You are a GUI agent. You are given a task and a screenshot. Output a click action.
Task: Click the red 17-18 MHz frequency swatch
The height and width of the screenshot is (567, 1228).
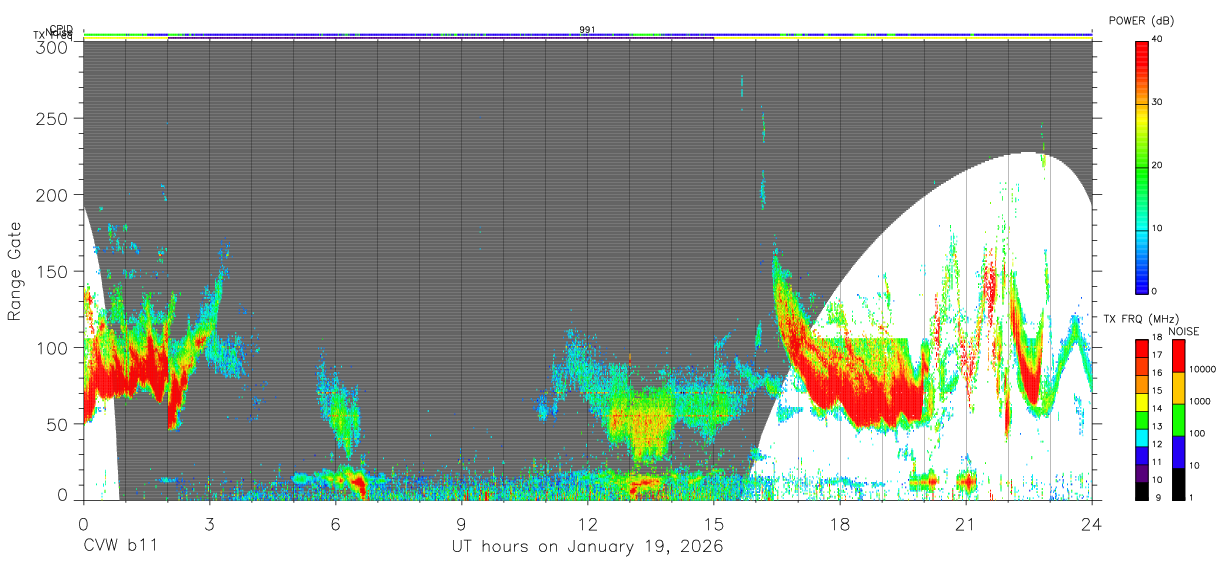[1141, 349]
